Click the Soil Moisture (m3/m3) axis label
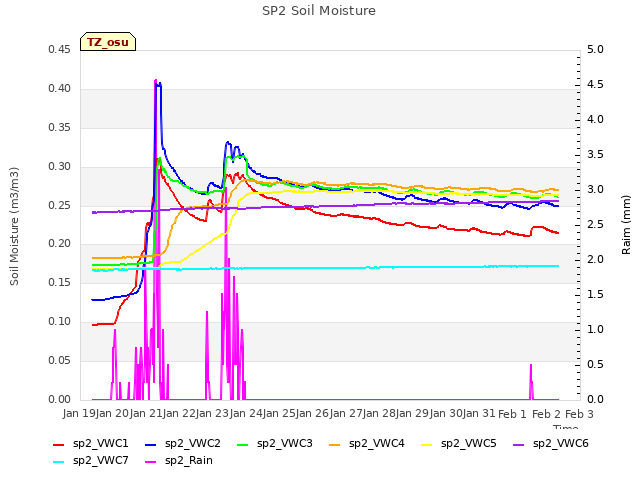The image size is (640, 480). point(14,226)
